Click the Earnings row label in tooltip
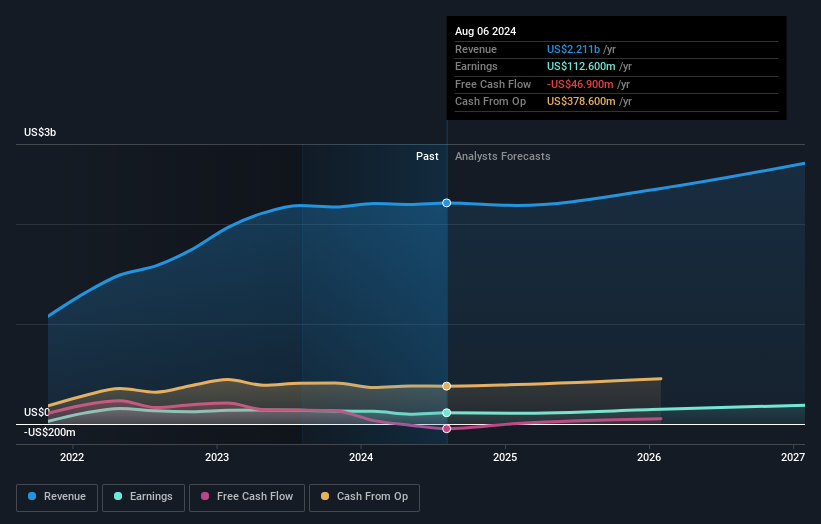This screenshot has height=524, width=821. 476,66
